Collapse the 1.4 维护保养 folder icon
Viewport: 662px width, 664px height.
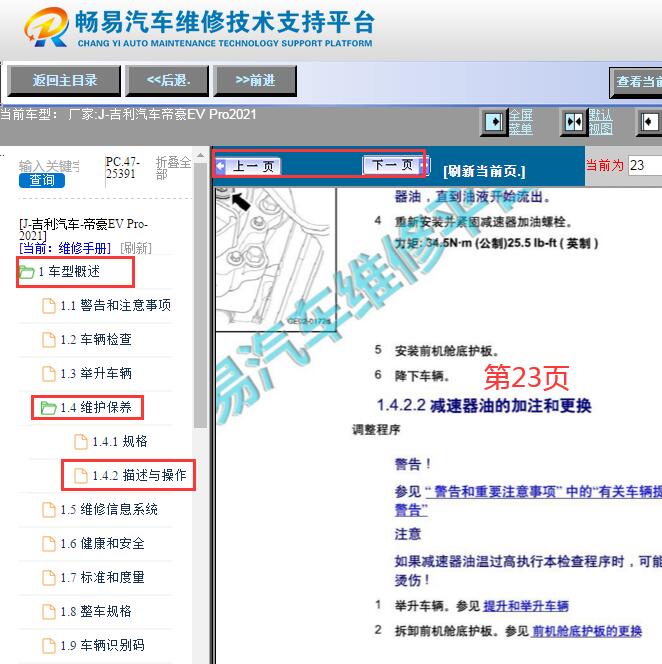point(48,408)
